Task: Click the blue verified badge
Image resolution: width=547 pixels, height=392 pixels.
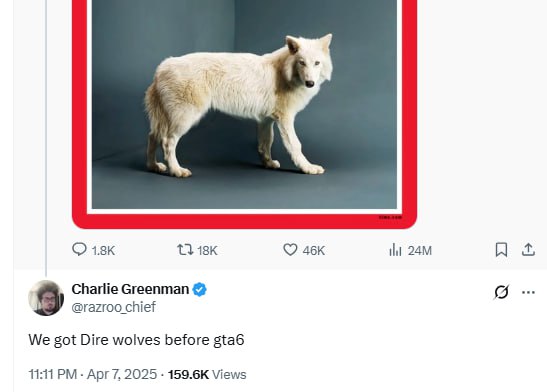Action: [200, 289]
